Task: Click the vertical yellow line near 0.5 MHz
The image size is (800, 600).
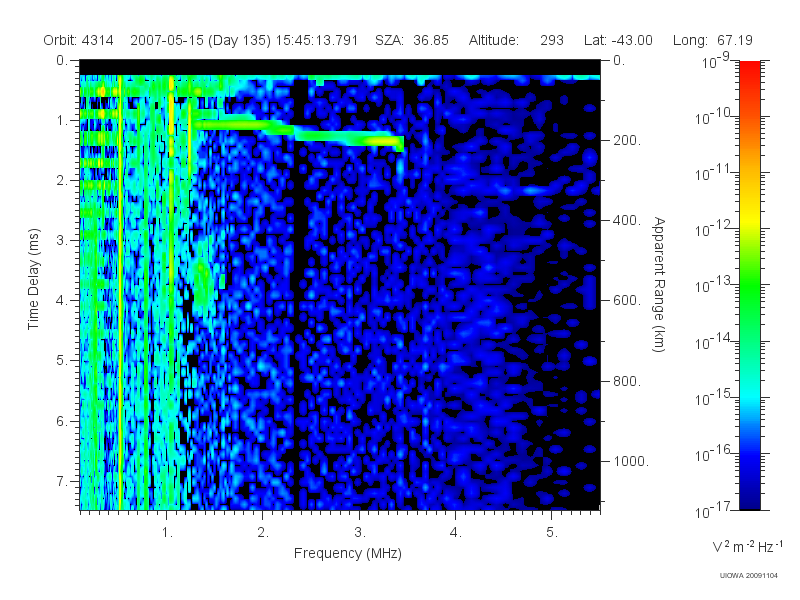Action: pyautogui.click(x=120, y=292)
